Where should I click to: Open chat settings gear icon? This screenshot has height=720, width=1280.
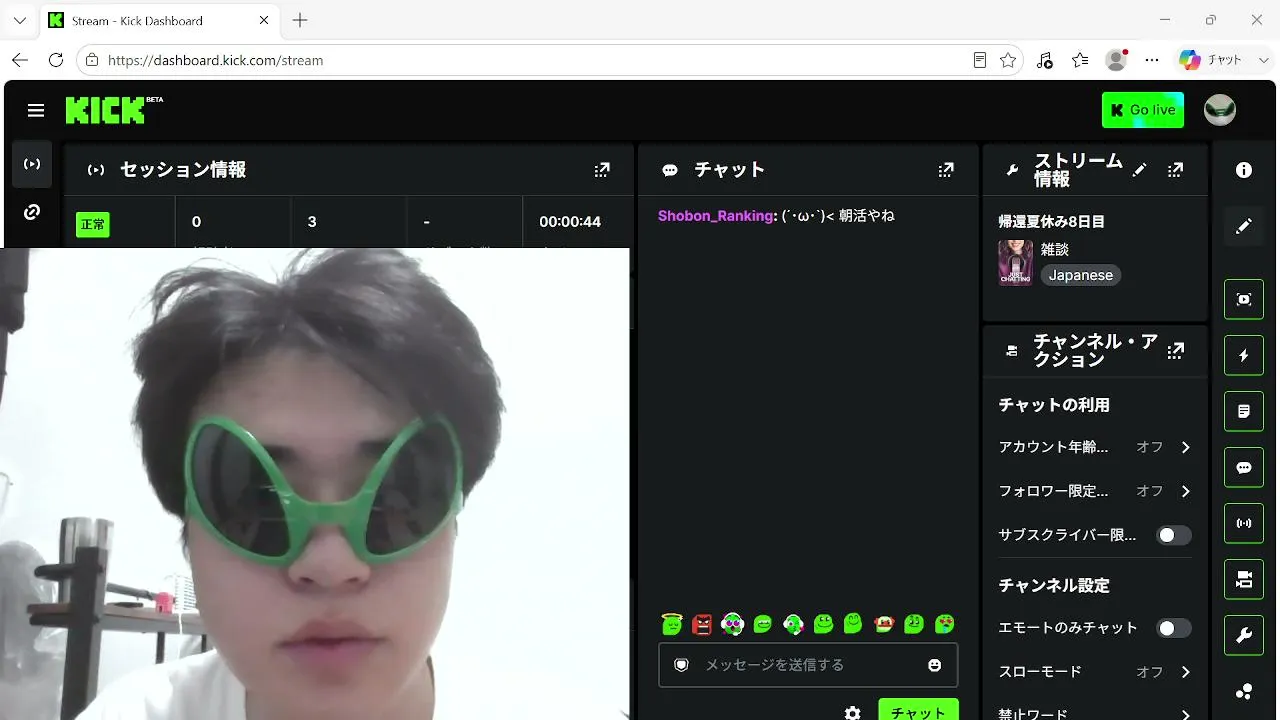[852, 713]
